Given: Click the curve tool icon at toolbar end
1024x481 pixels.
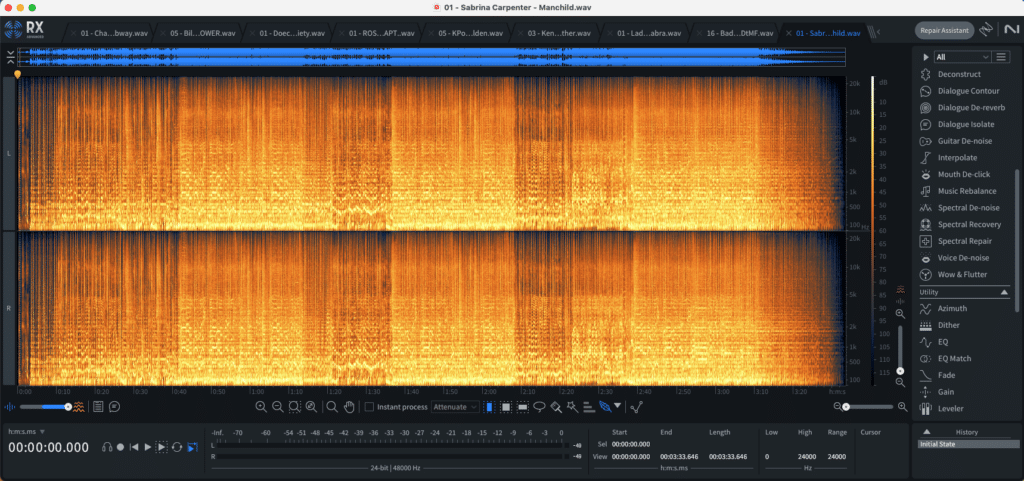Looking at the screenshot, I should pos(637,407).
